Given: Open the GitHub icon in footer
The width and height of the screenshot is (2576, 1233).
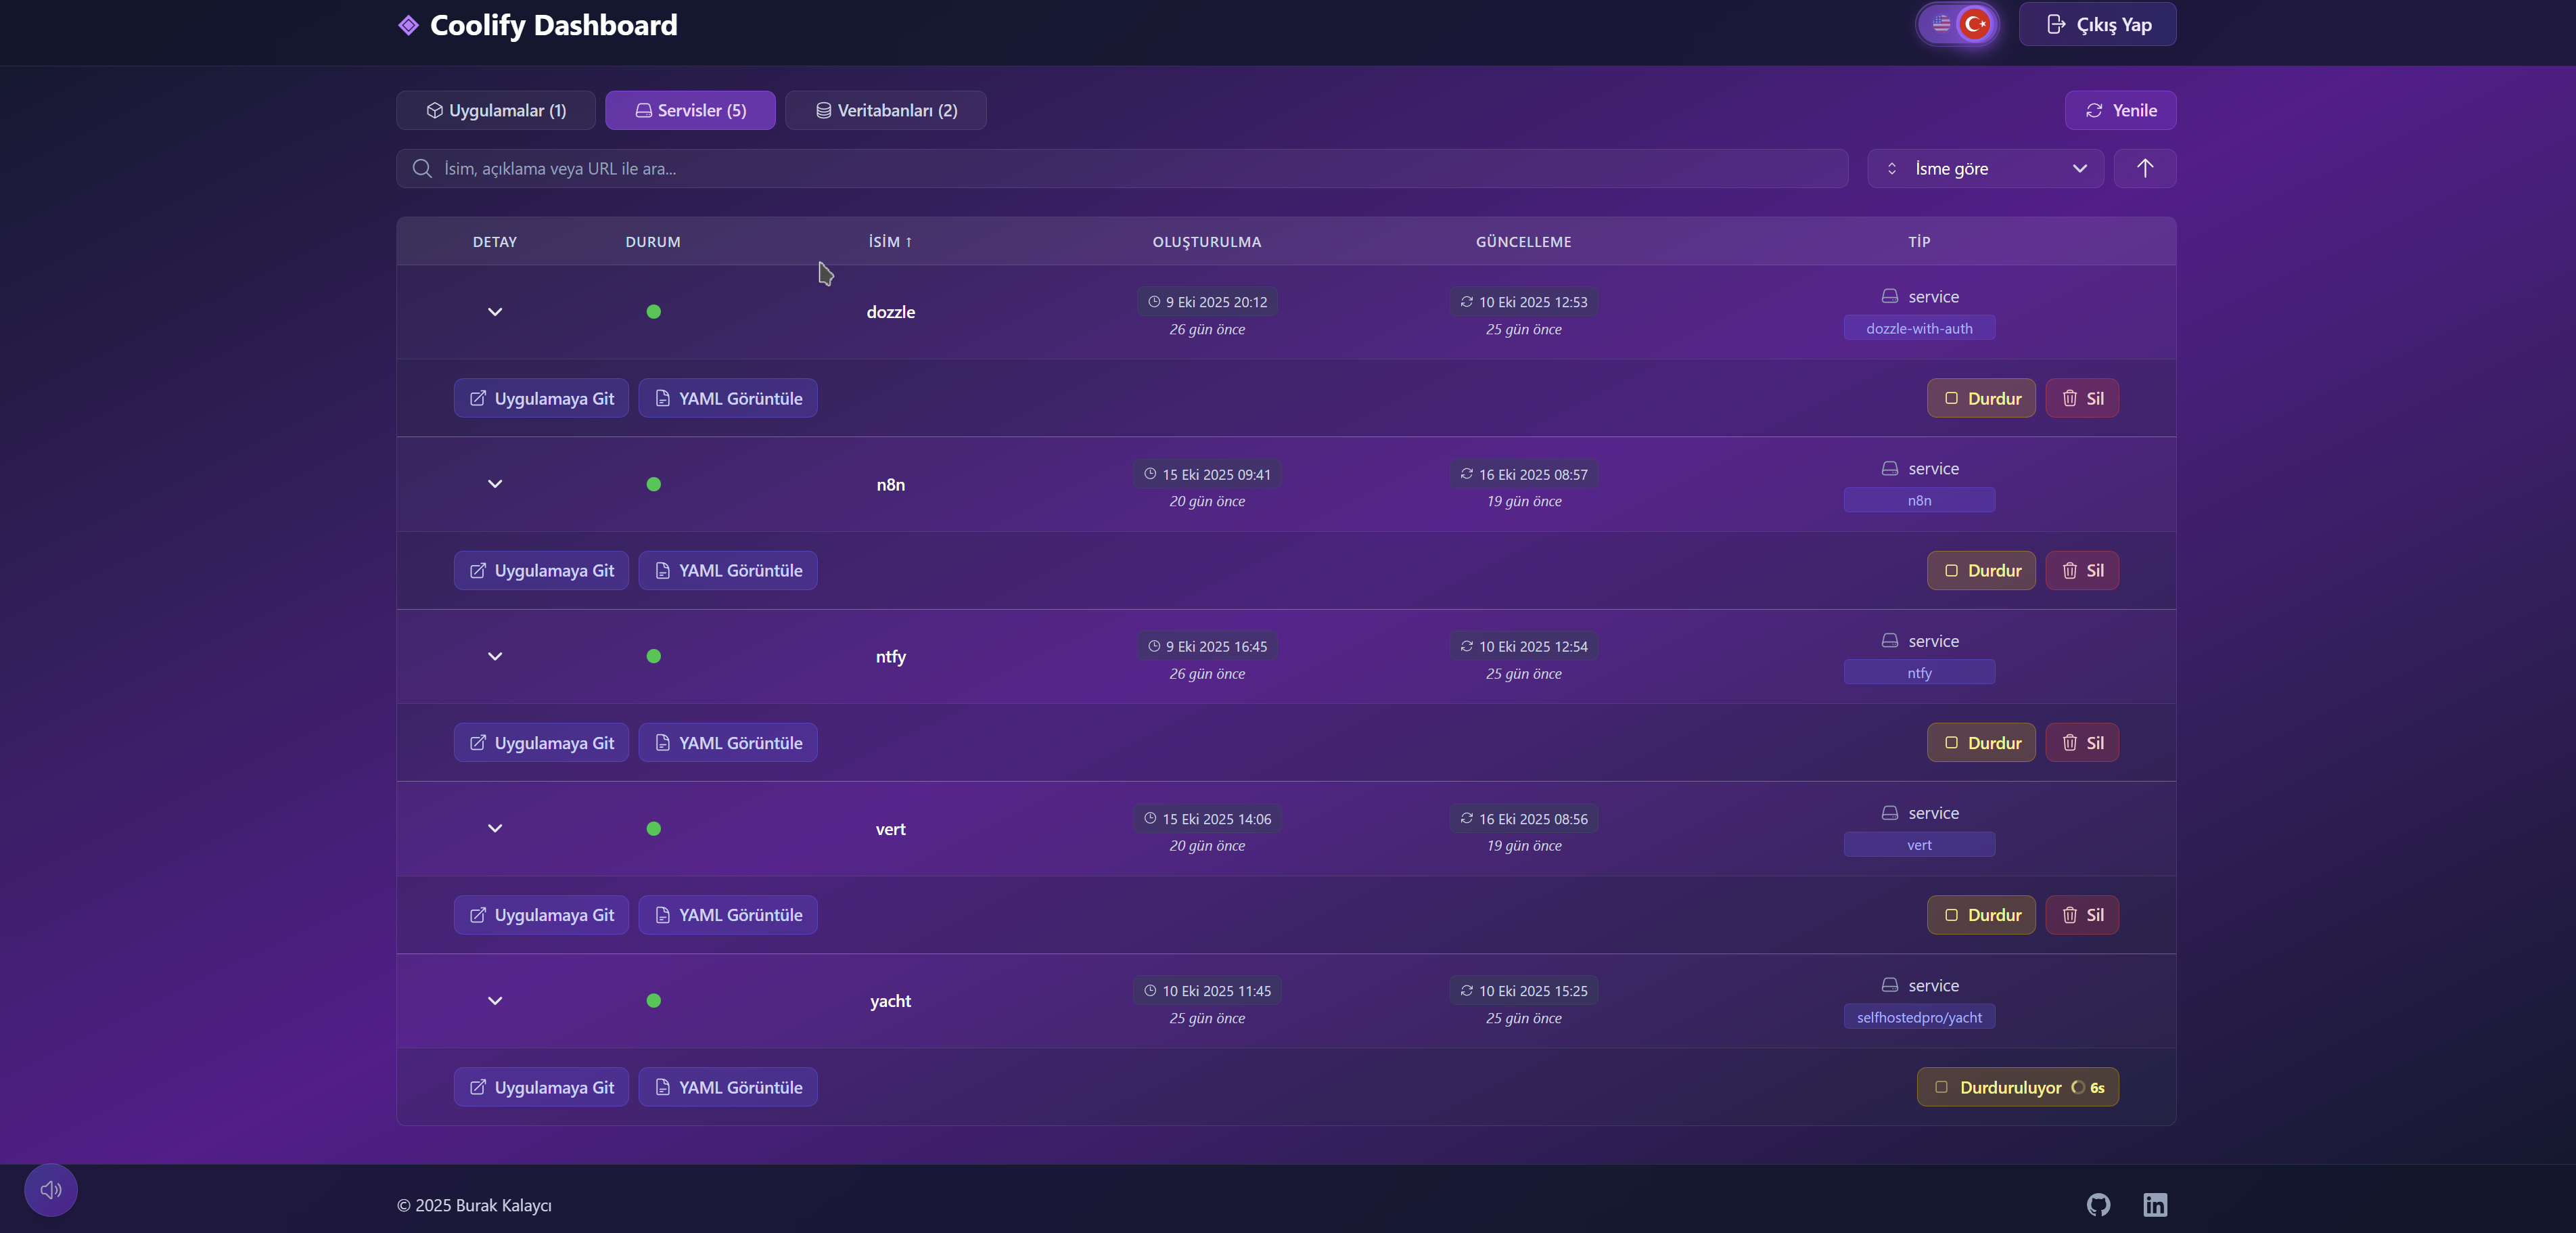Looking at the screenshot, I should (x=2098, y=1204).
